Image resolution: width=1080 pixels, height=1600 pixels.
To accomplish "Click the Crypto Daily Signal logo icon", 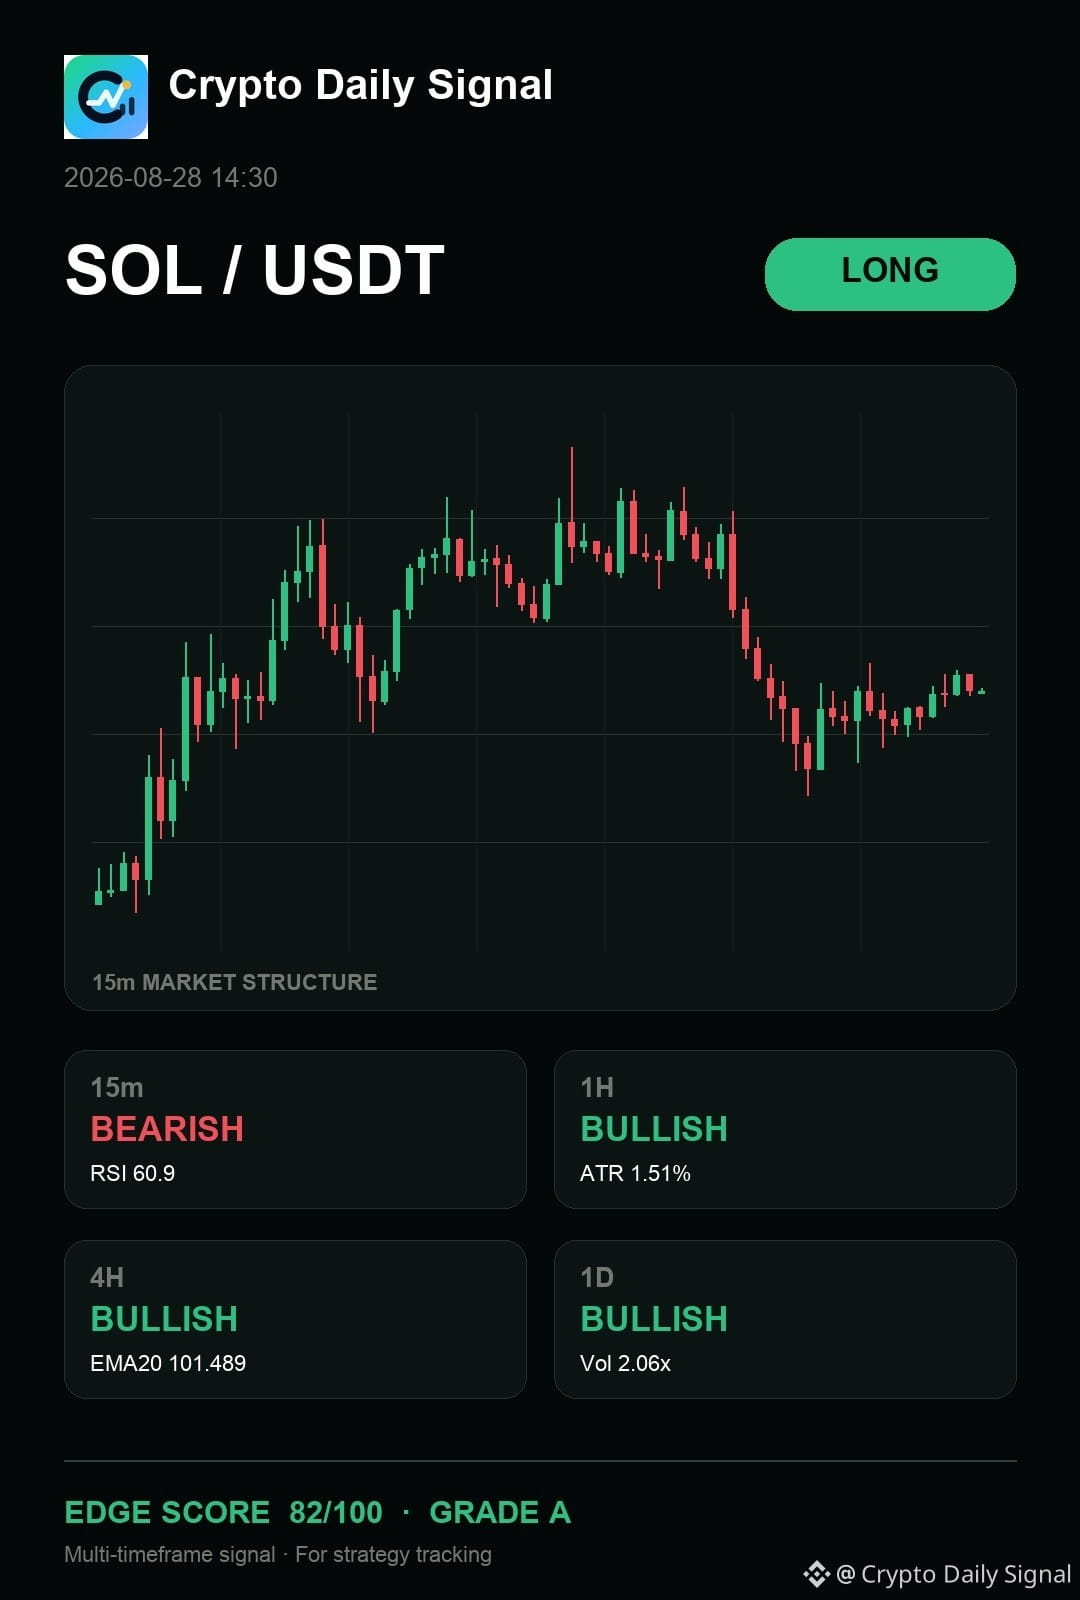I will [x=106, y=97].
